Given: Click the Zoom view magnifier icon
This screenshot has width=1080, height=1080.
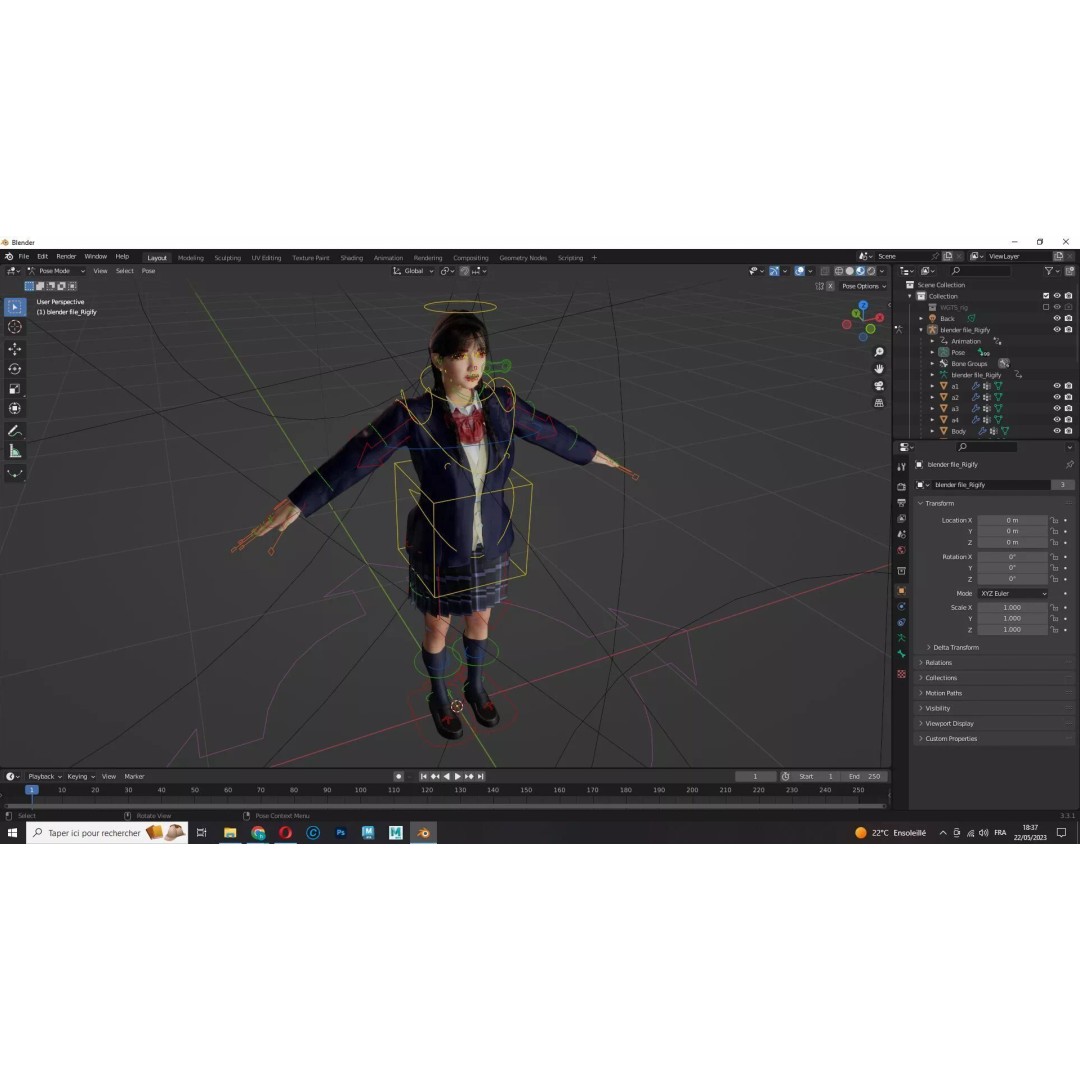Looking at the screenshot, I should [x=879, y=352].
